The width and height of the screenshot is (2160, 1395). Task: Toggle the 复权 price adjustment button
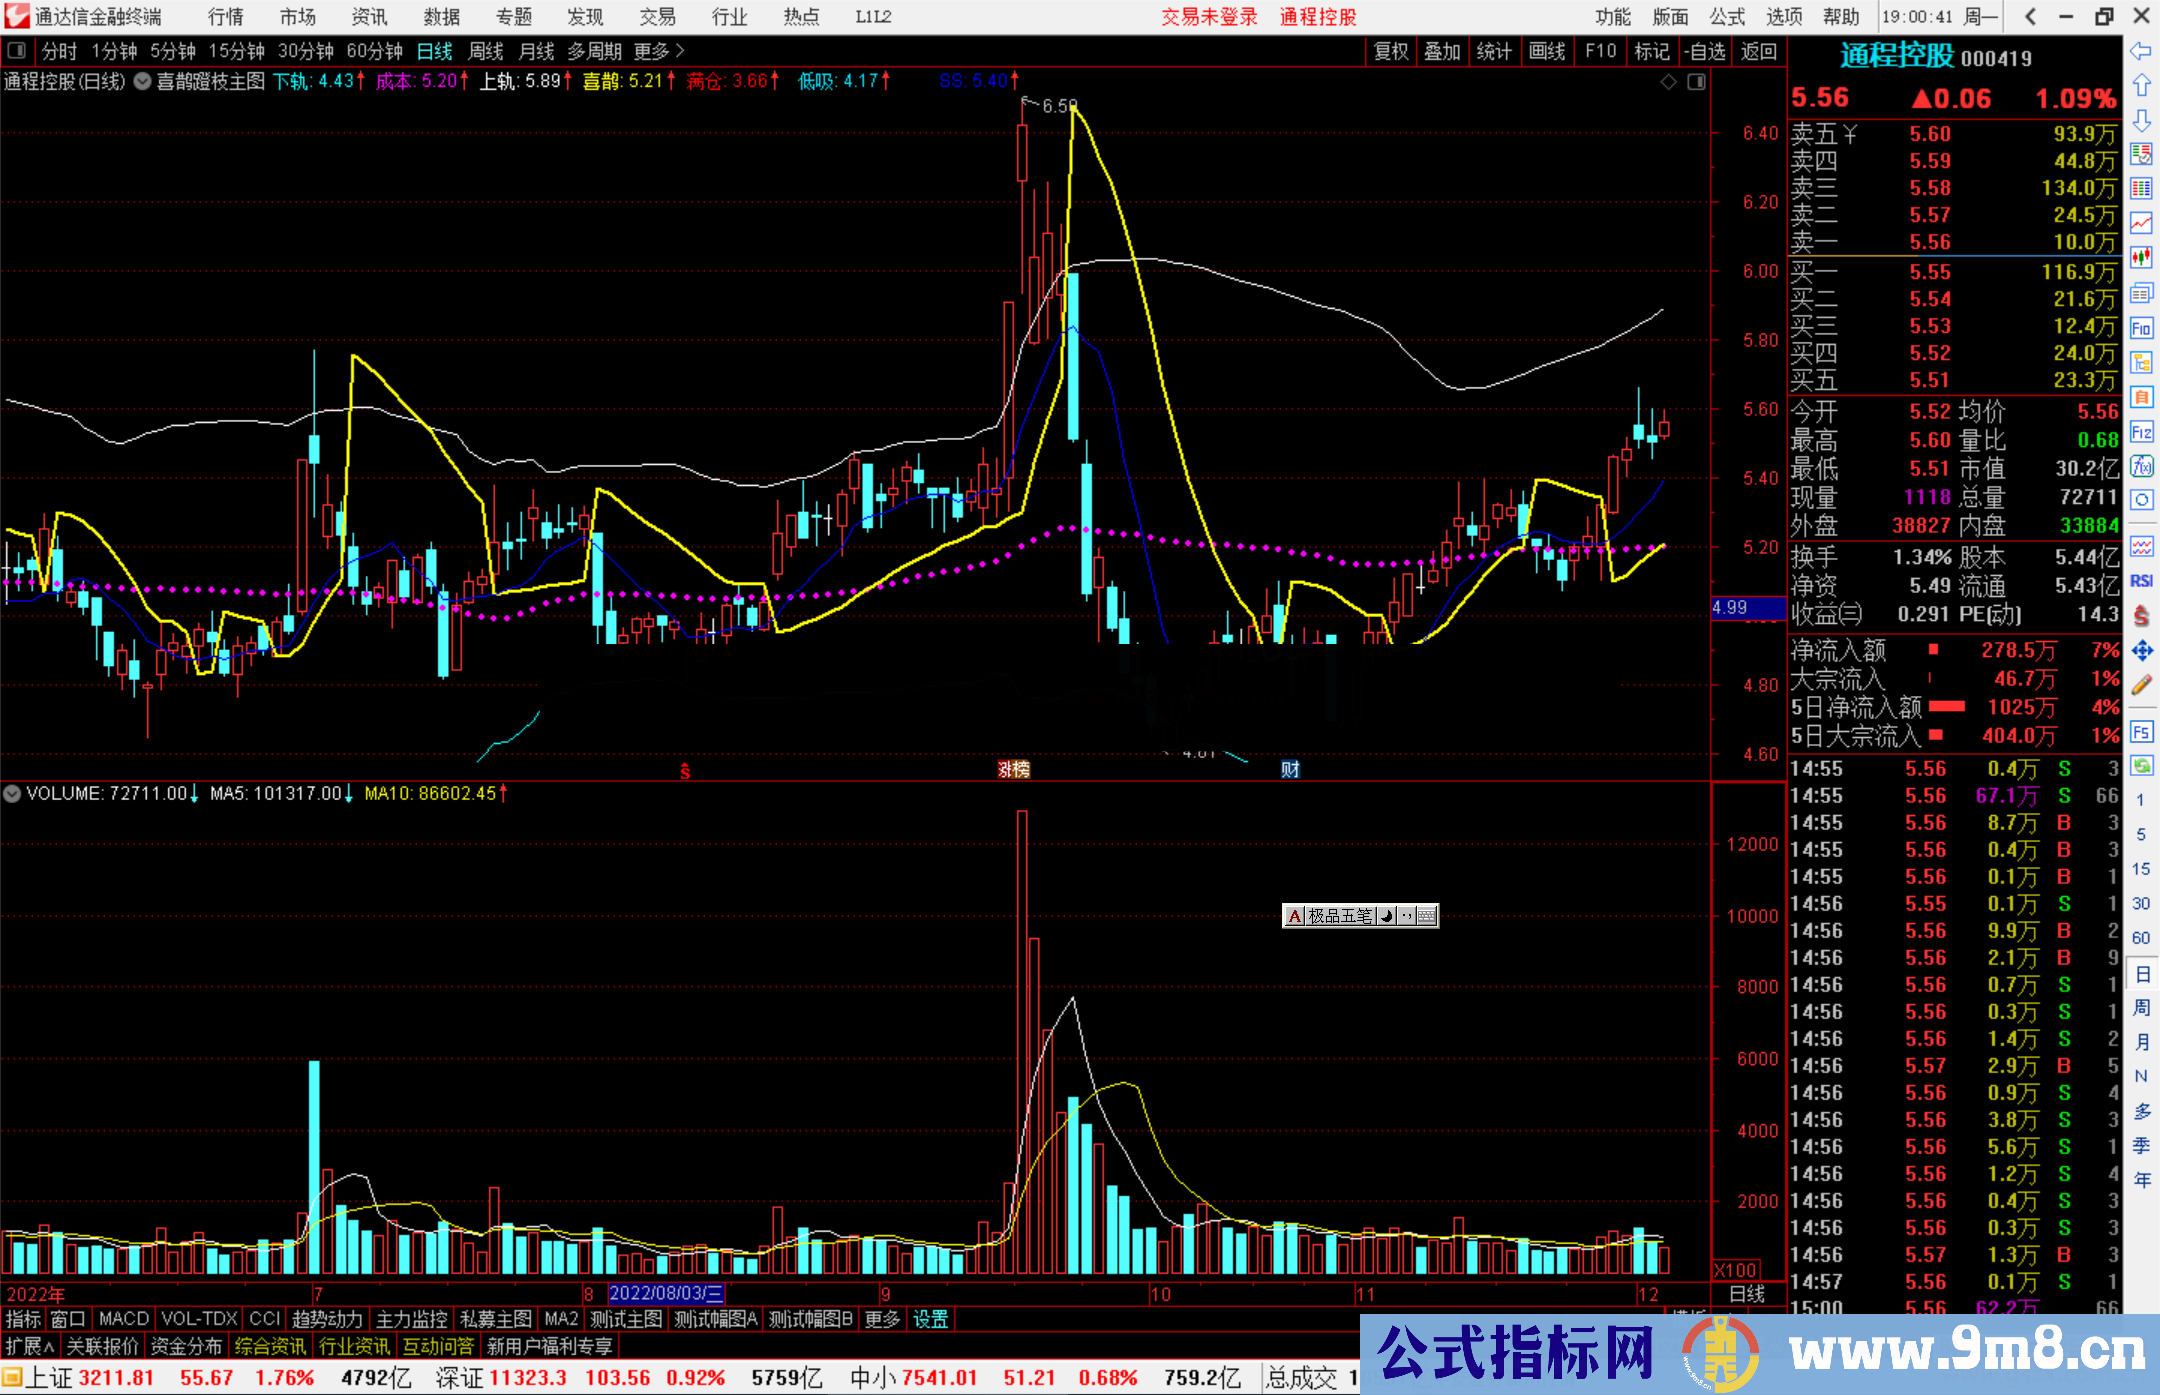click(x=1390, y=51)
